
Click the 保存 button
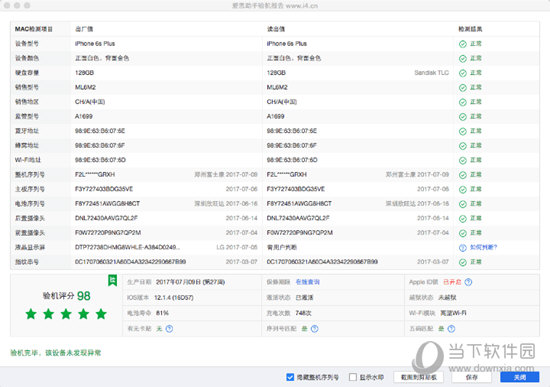(471, 377)
